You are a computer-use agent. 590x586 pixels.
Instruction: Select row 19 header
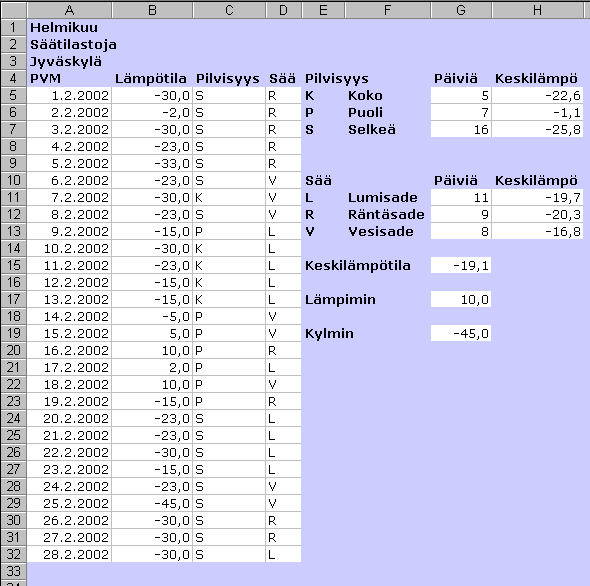pos(14,333)
